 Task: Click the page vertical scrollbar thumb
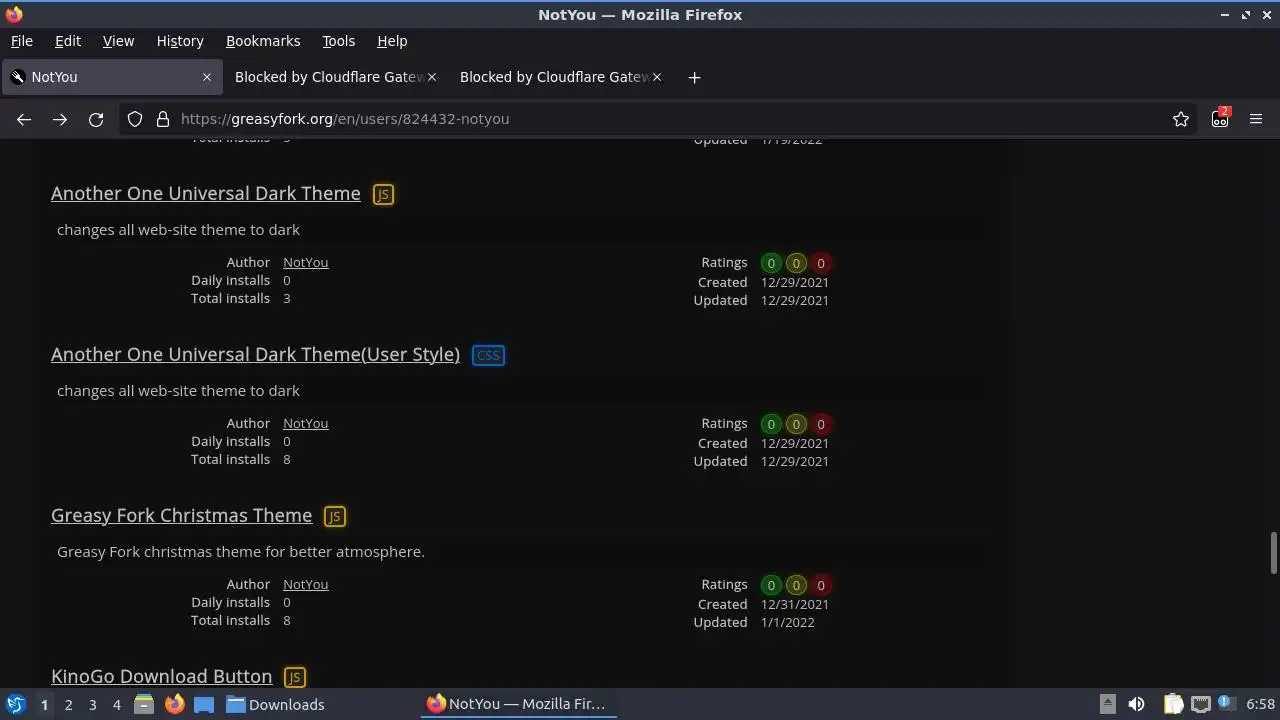click(x=1273, y=553)
